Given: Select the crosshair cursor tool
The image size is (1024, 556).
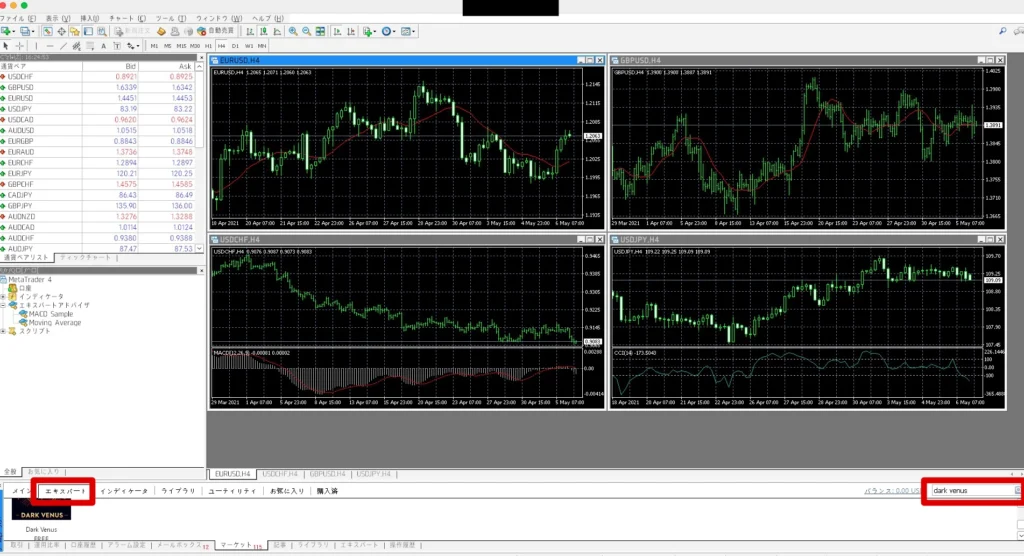Looking at the screenshot, I should 21,46.
